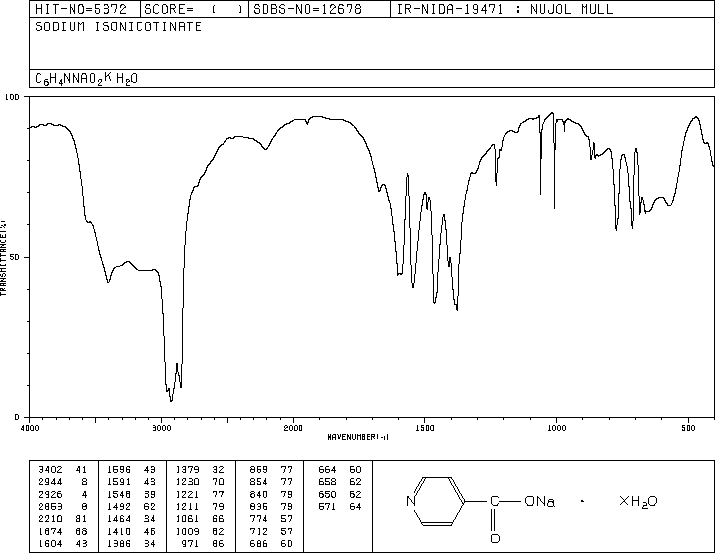Viewport: 715px width, 553px height.
Task: Click the HIT-NO=5372 header cell
Action: [85, 9]
